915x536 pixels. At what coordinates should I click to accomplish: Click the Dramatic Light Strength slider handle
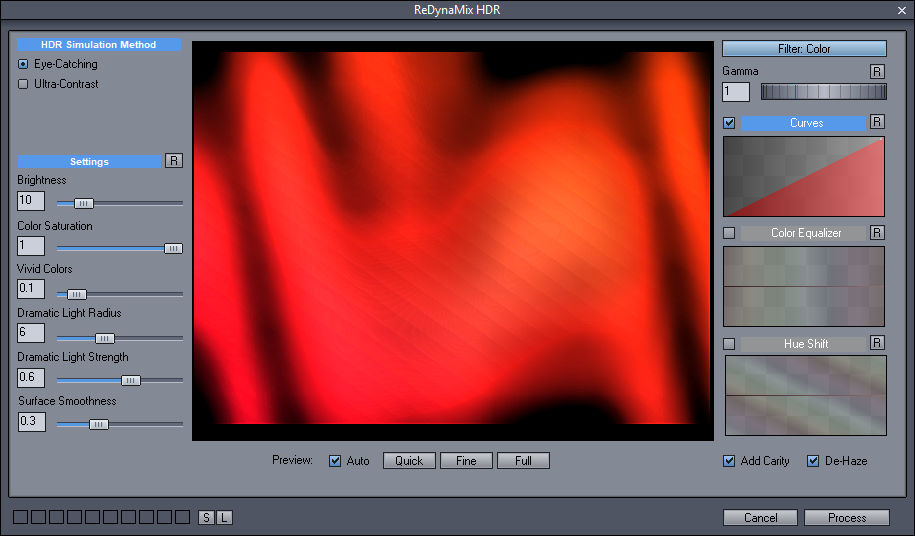click(131, 380)
